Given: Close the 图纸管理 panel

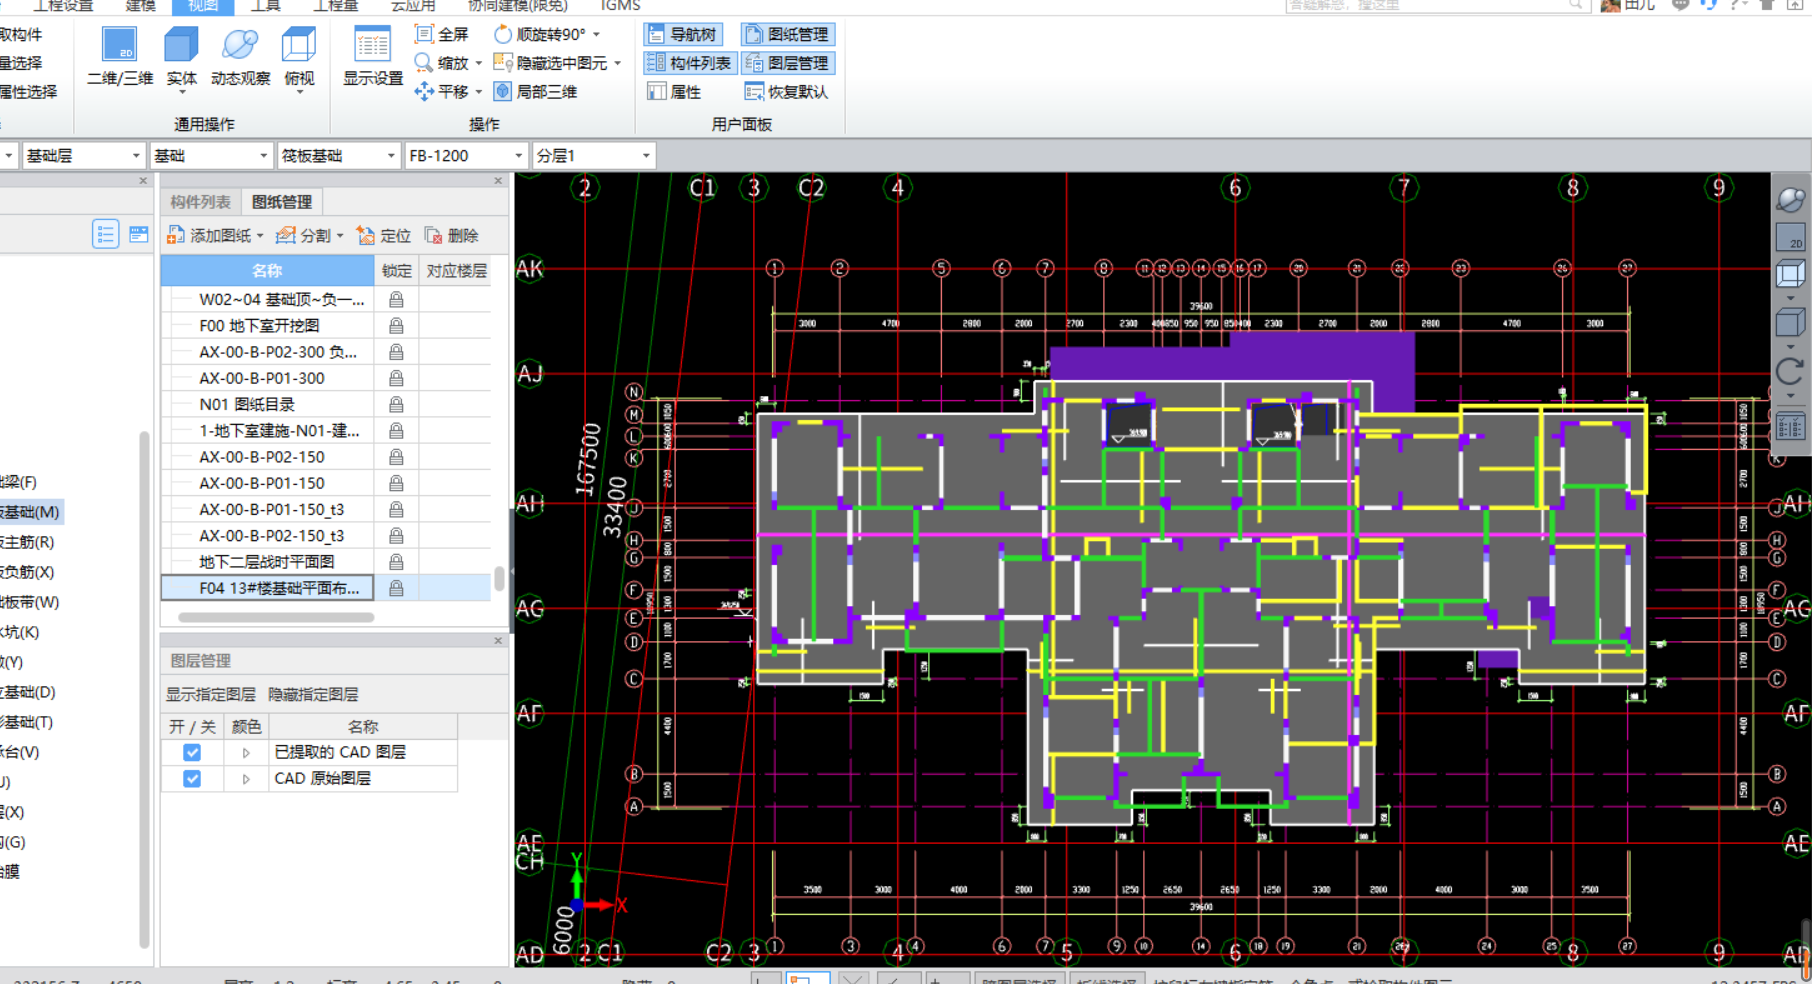Looking at the screenshot, I should tap(498, 181).
